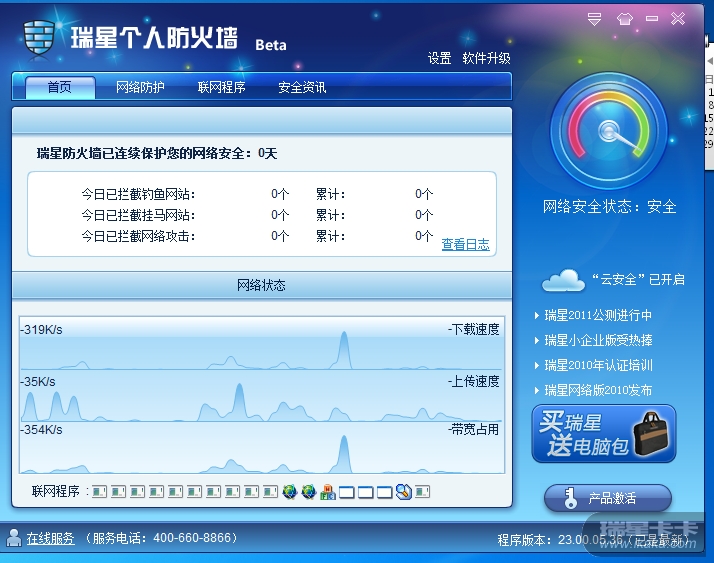
Task: Click the protection days 0天 headline
Action: pos(157,153)
